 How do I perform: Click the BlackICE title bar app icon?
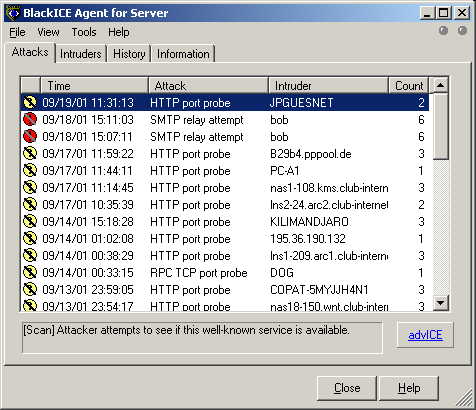(x=13, y=13)
